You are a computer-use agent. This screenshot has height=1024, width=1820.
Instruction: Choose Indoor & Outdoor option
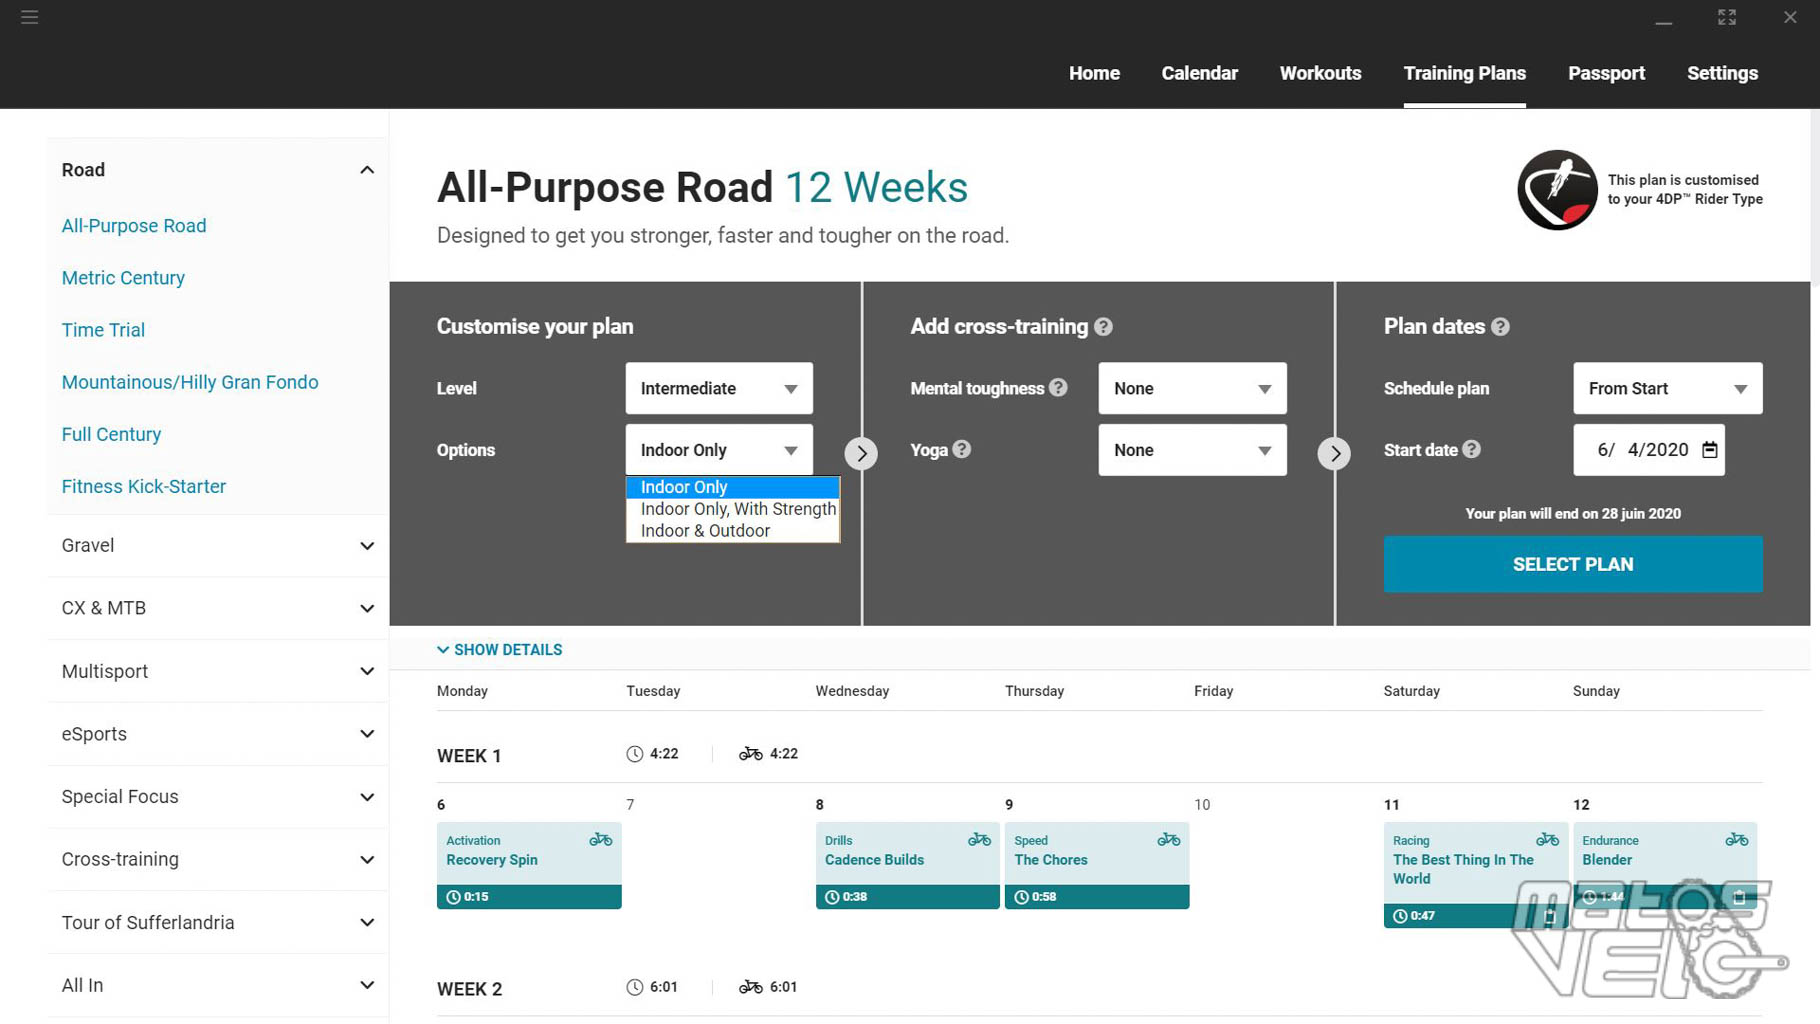tap(732, 531)
